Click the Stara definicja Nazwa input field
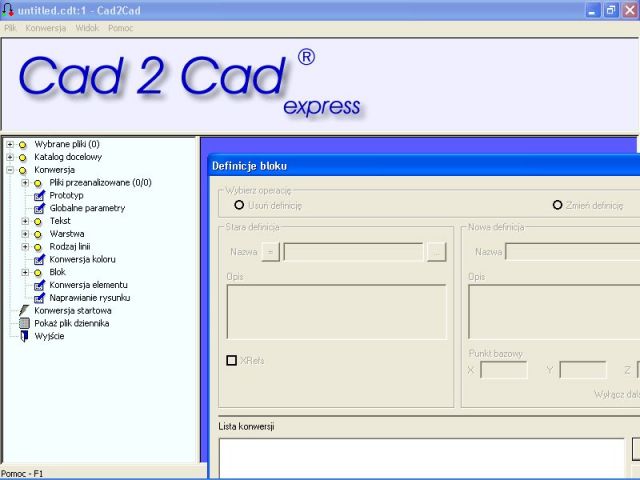 click(353, 252)
